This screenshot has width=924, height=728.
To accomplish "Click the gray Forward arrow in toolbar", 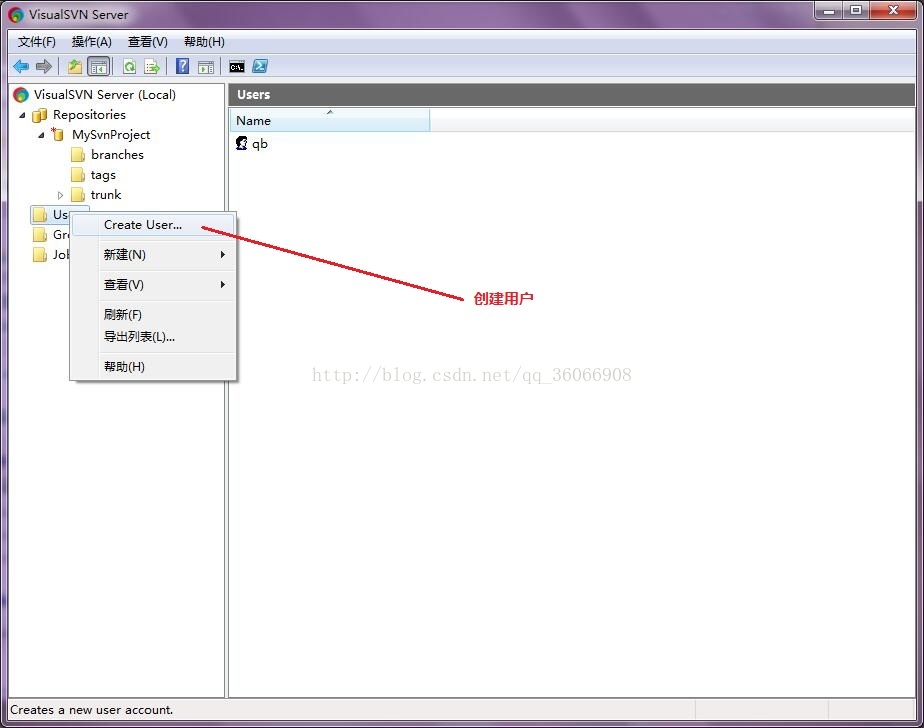I will pyautogui.click(x=44, y=67).
